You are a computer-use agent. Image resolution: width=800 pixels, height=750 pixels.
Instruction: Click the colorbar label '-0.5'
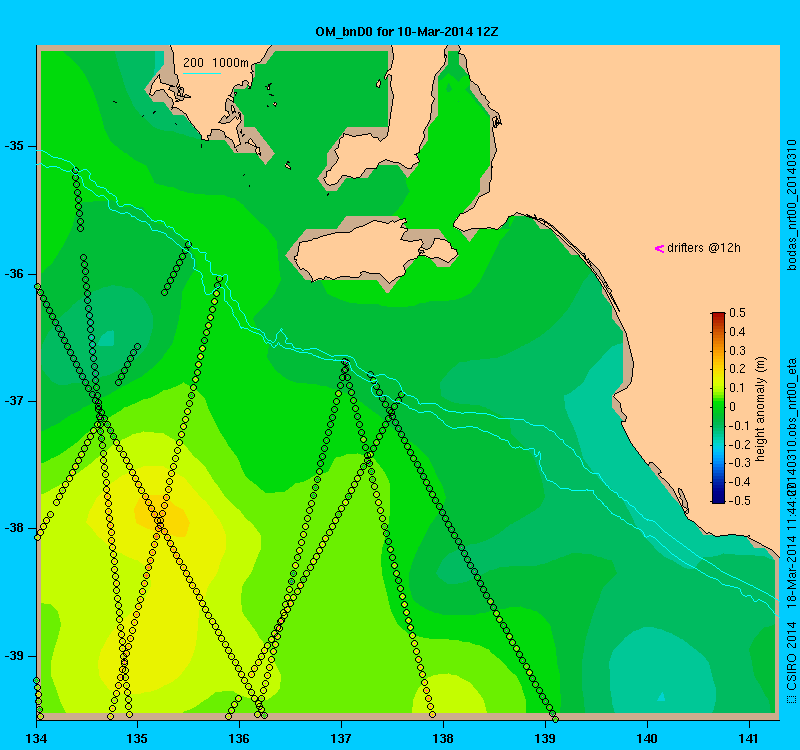tap(739, 501)
